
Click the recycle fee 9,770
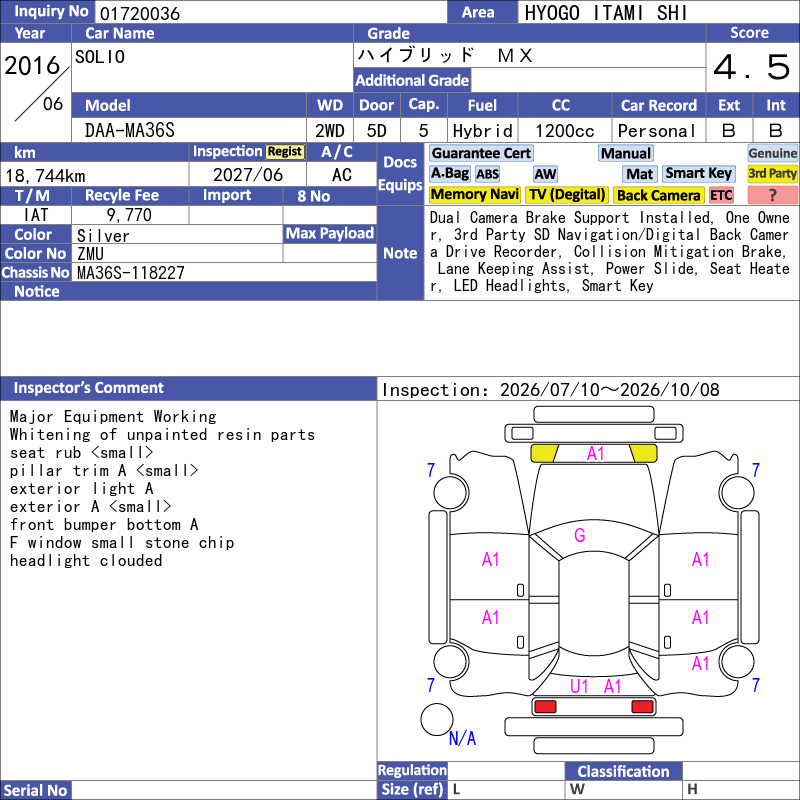click(129, 215)
